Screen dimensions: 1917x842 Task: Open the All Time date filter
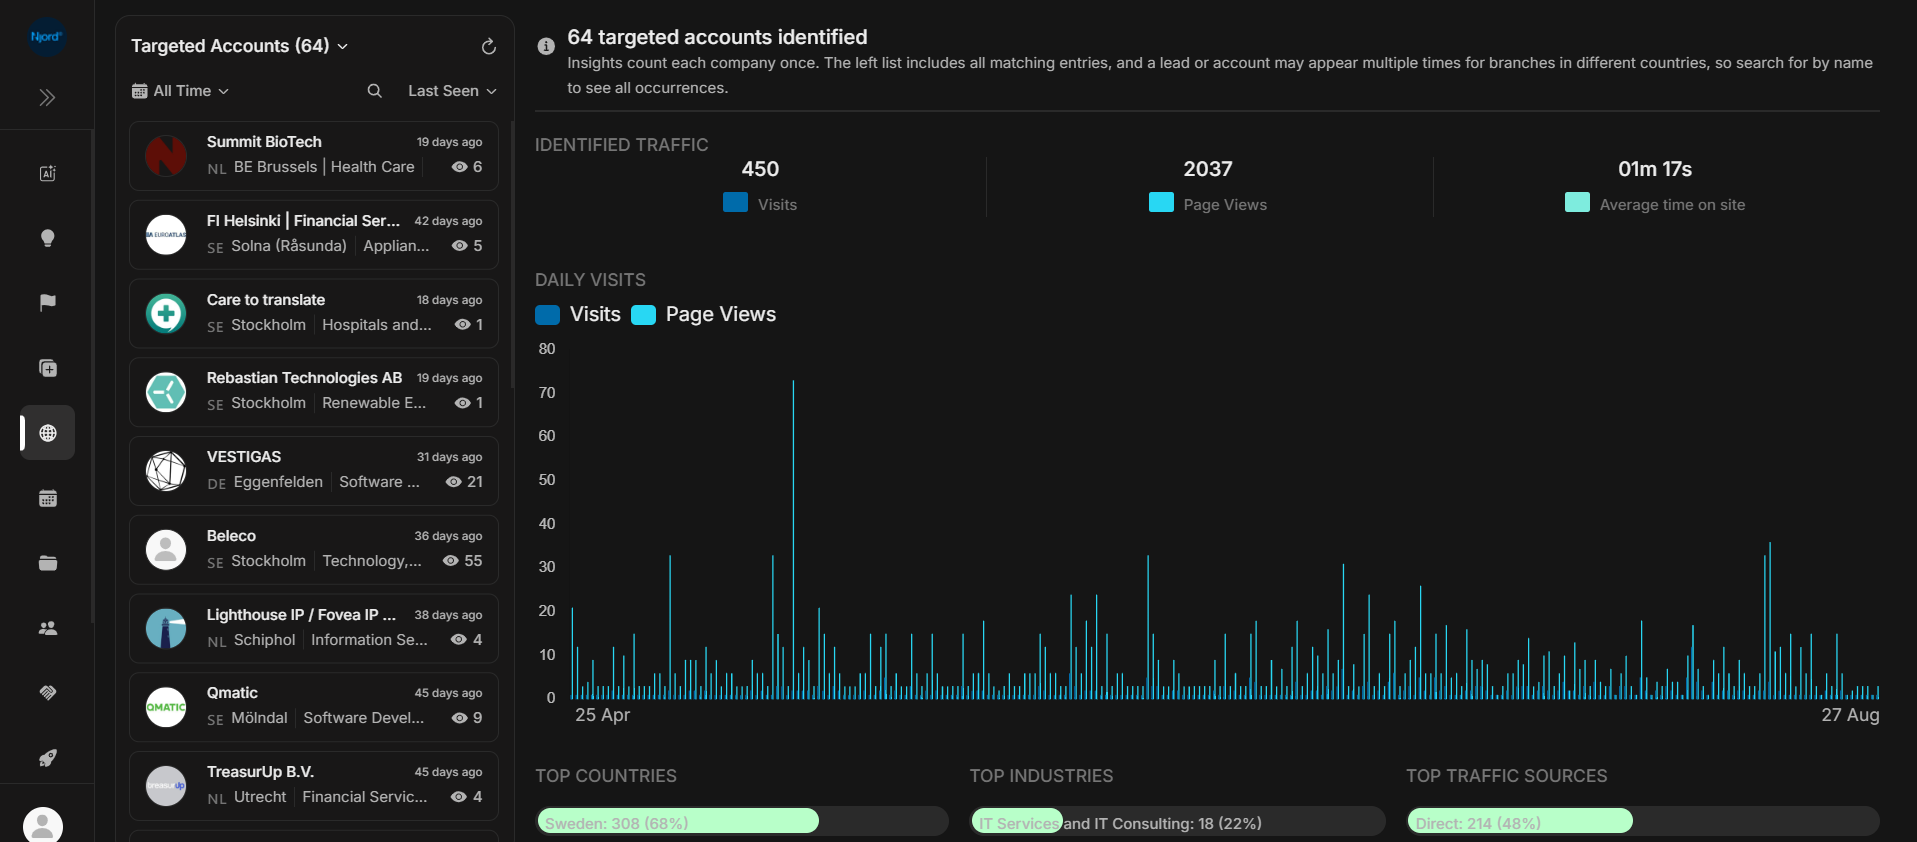[180, 91]
